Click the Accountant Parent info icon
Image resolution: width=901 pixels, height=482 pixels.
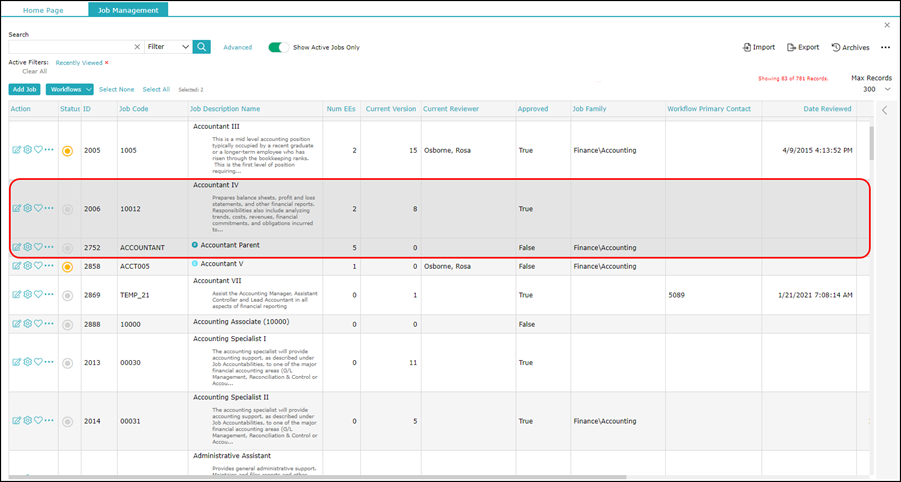click(x=195, y=245)
